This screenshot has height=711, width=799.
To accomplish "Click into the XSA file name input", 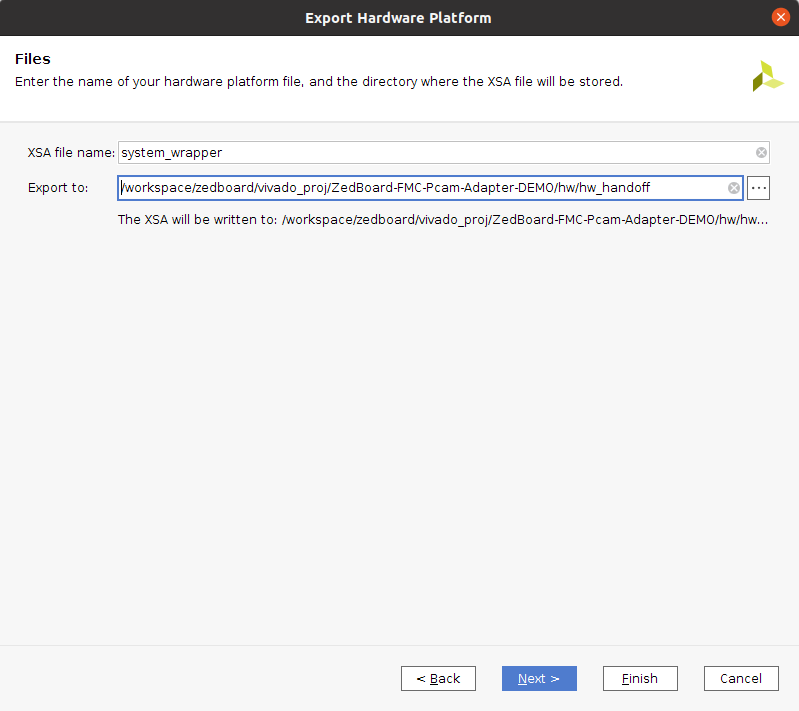I will [443, 152].
